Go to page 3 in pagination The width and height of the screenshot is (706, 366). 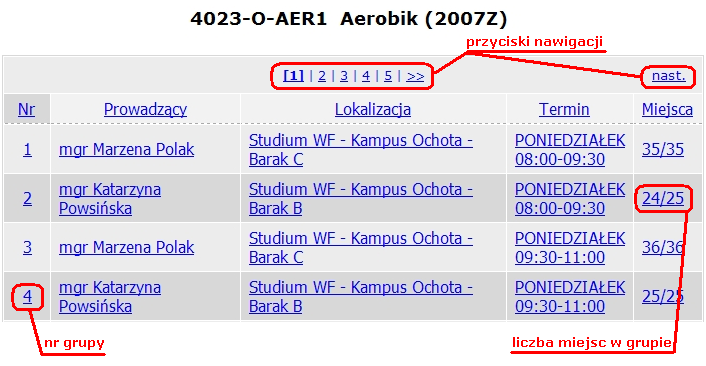click(344, 76)
